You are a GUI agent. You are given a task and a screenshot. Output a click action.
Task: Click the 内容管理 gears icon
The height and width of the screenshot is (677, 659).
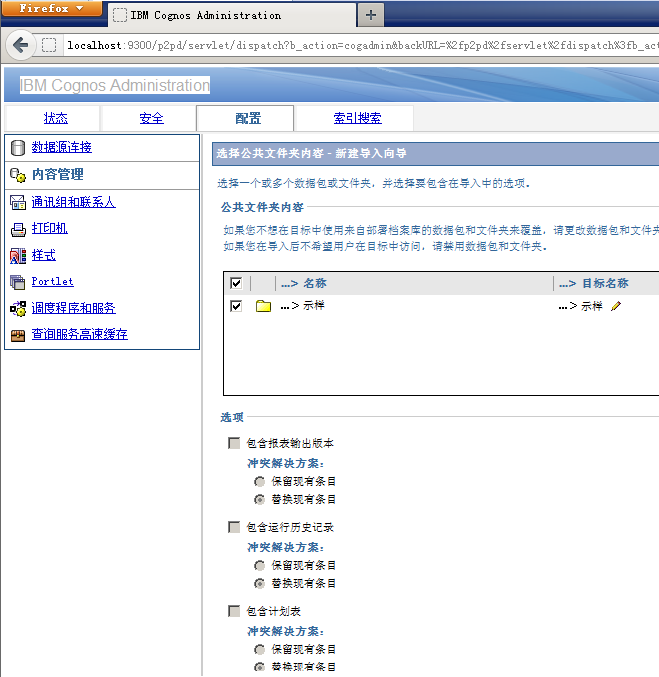[x=18, y=175]
